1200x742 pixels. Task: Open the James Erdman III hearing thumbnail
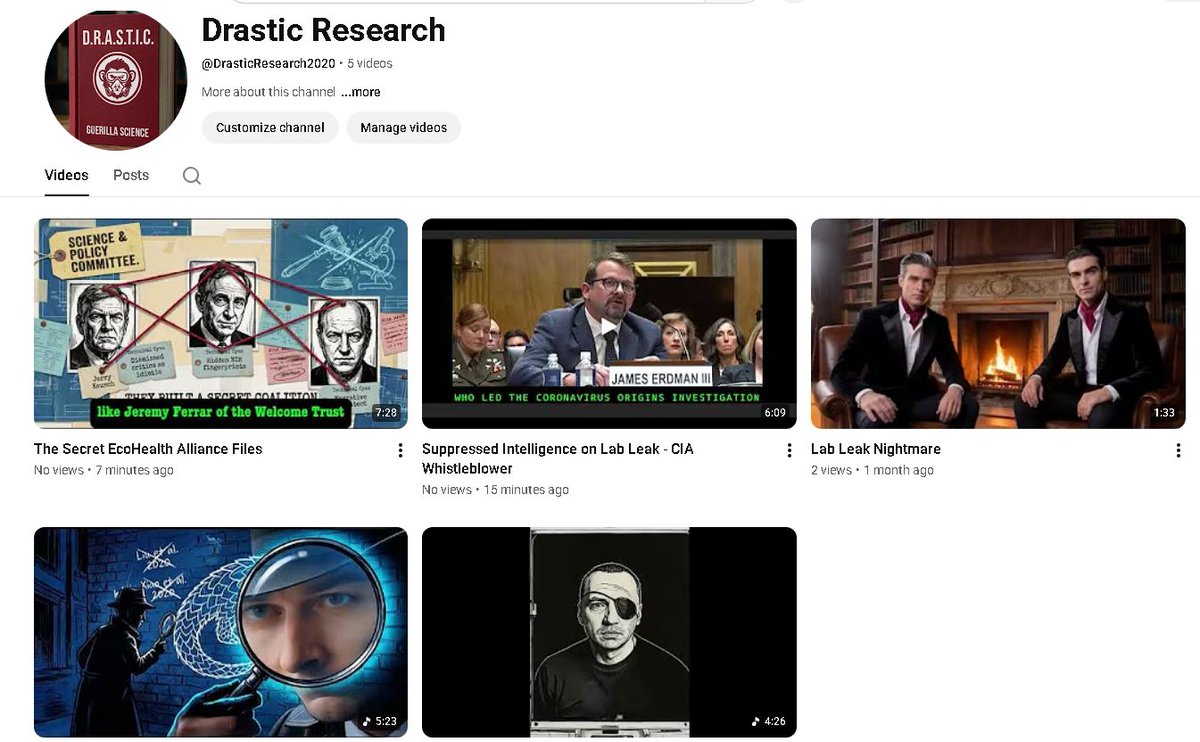[x=609, y=324]
